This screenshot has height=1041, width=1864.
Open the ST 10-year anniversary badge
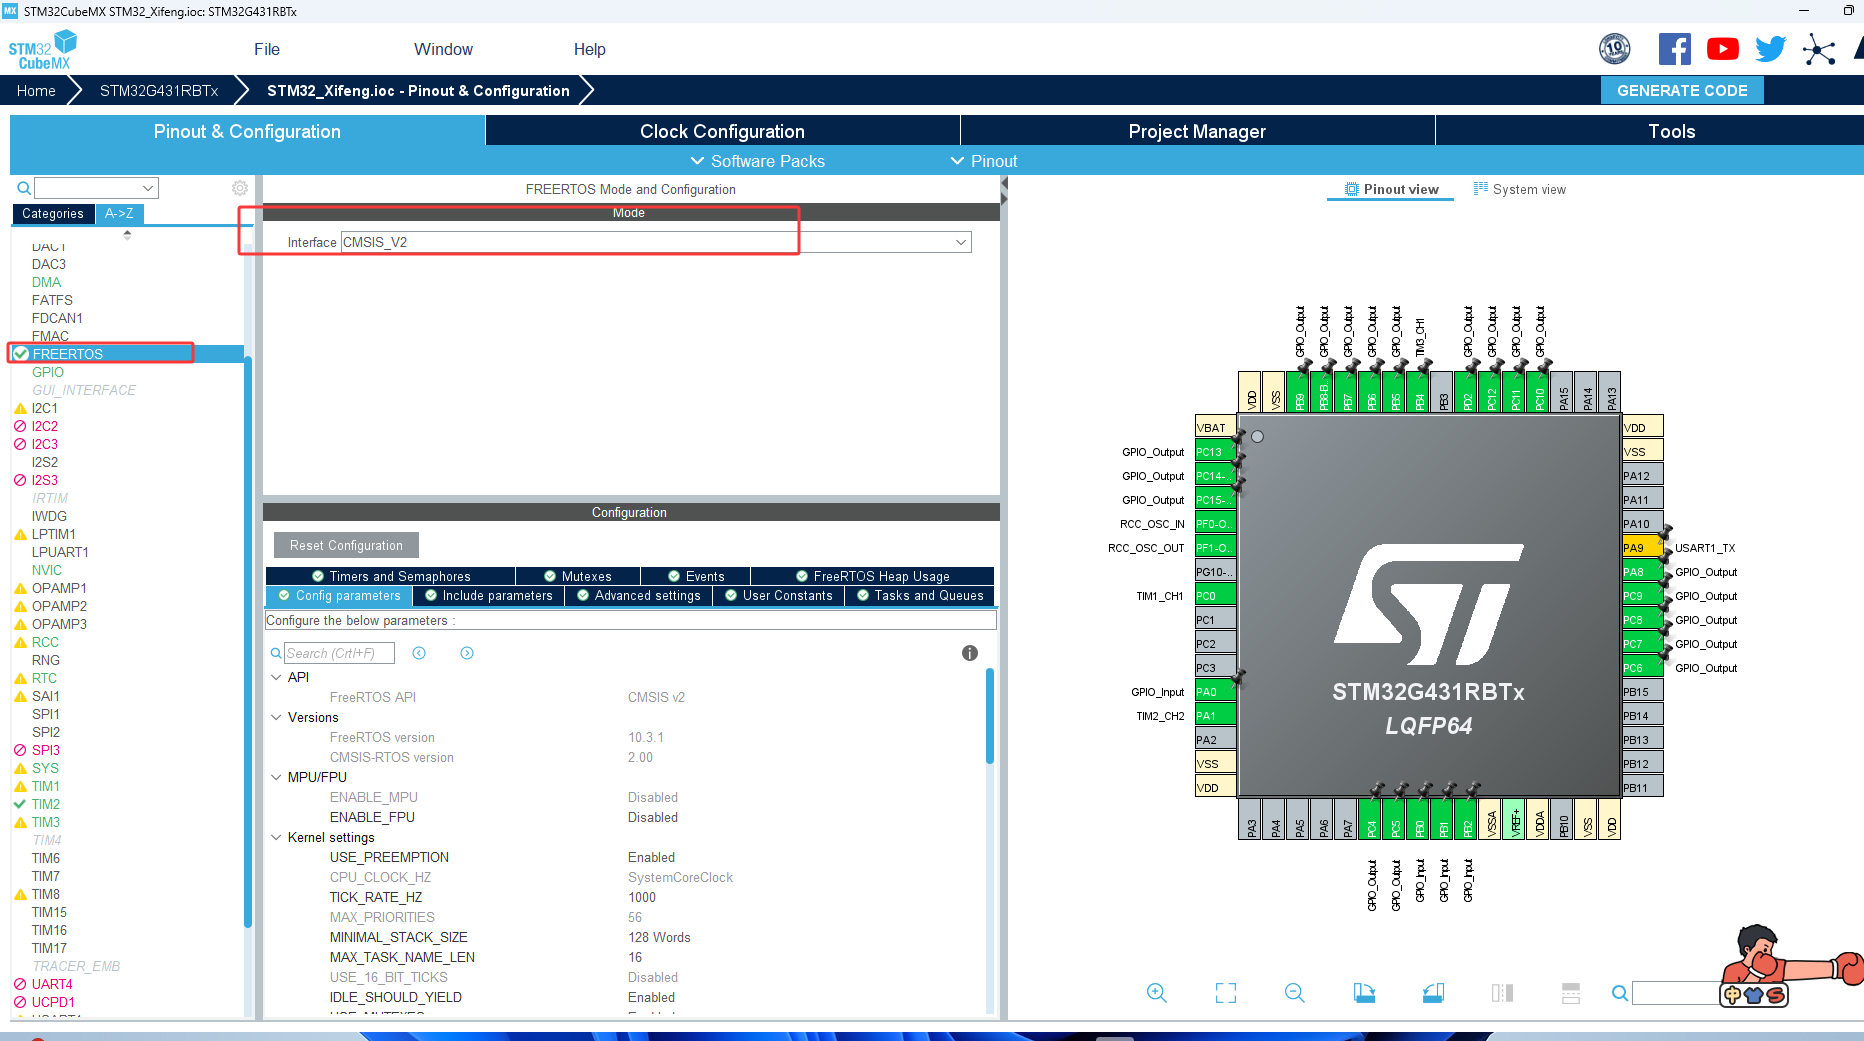[1615, 49]
